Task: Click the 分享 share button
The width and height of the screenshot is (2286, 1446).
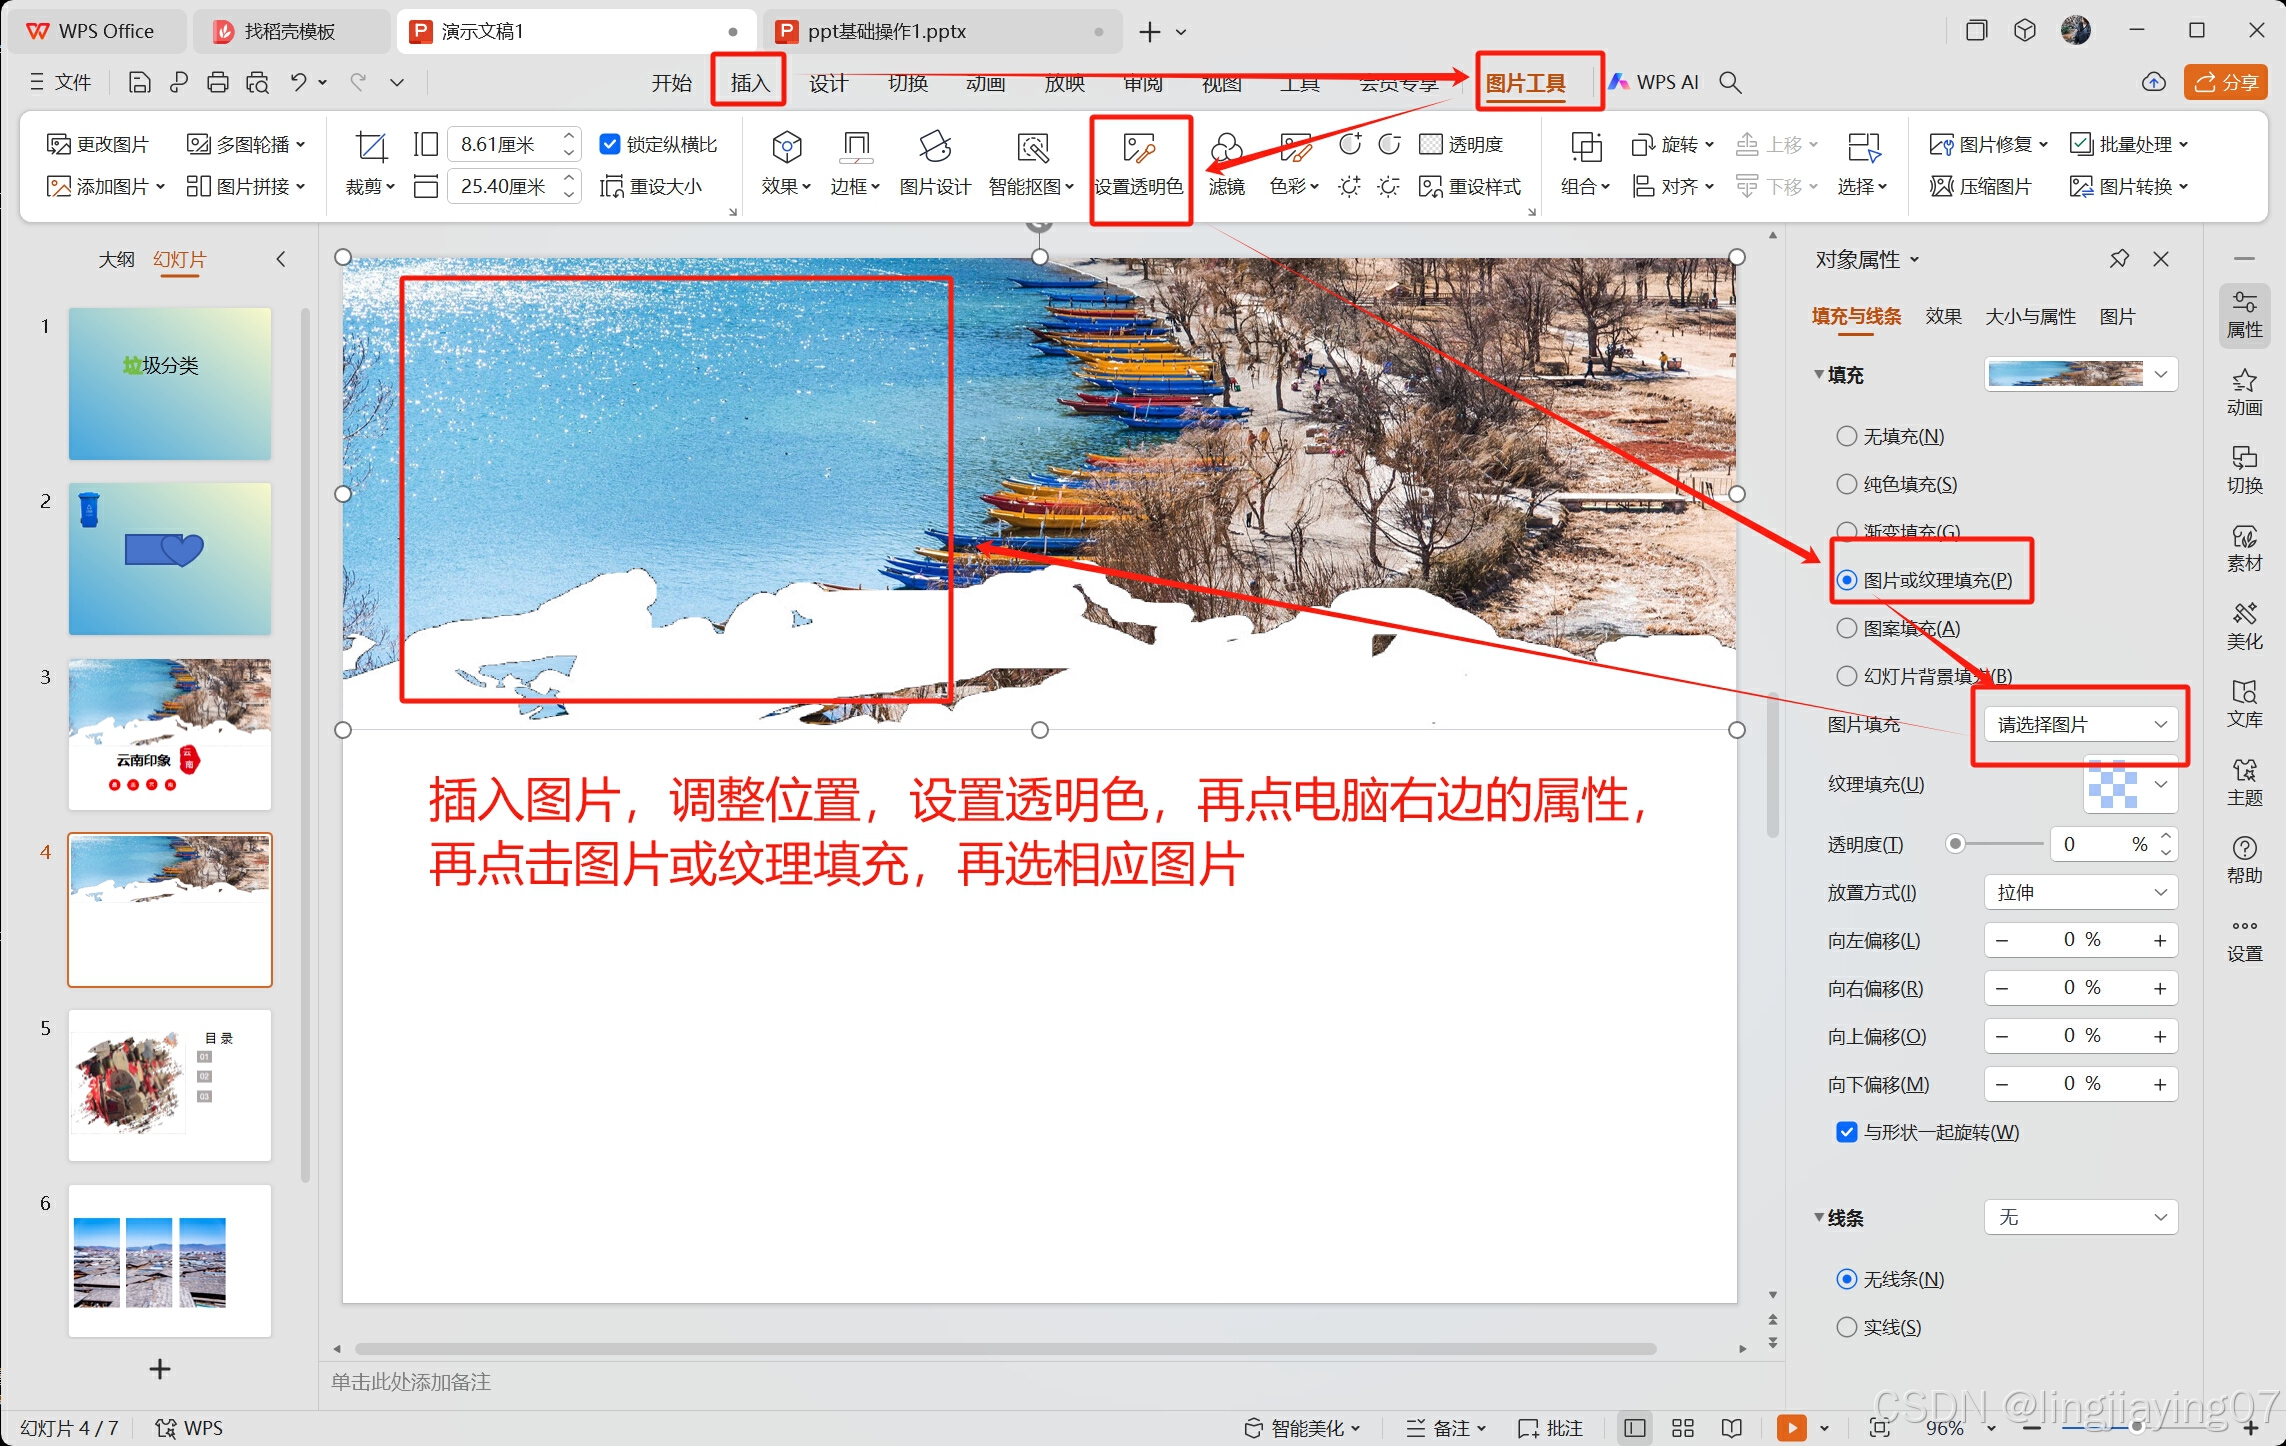Action: tap(2225, 82)
